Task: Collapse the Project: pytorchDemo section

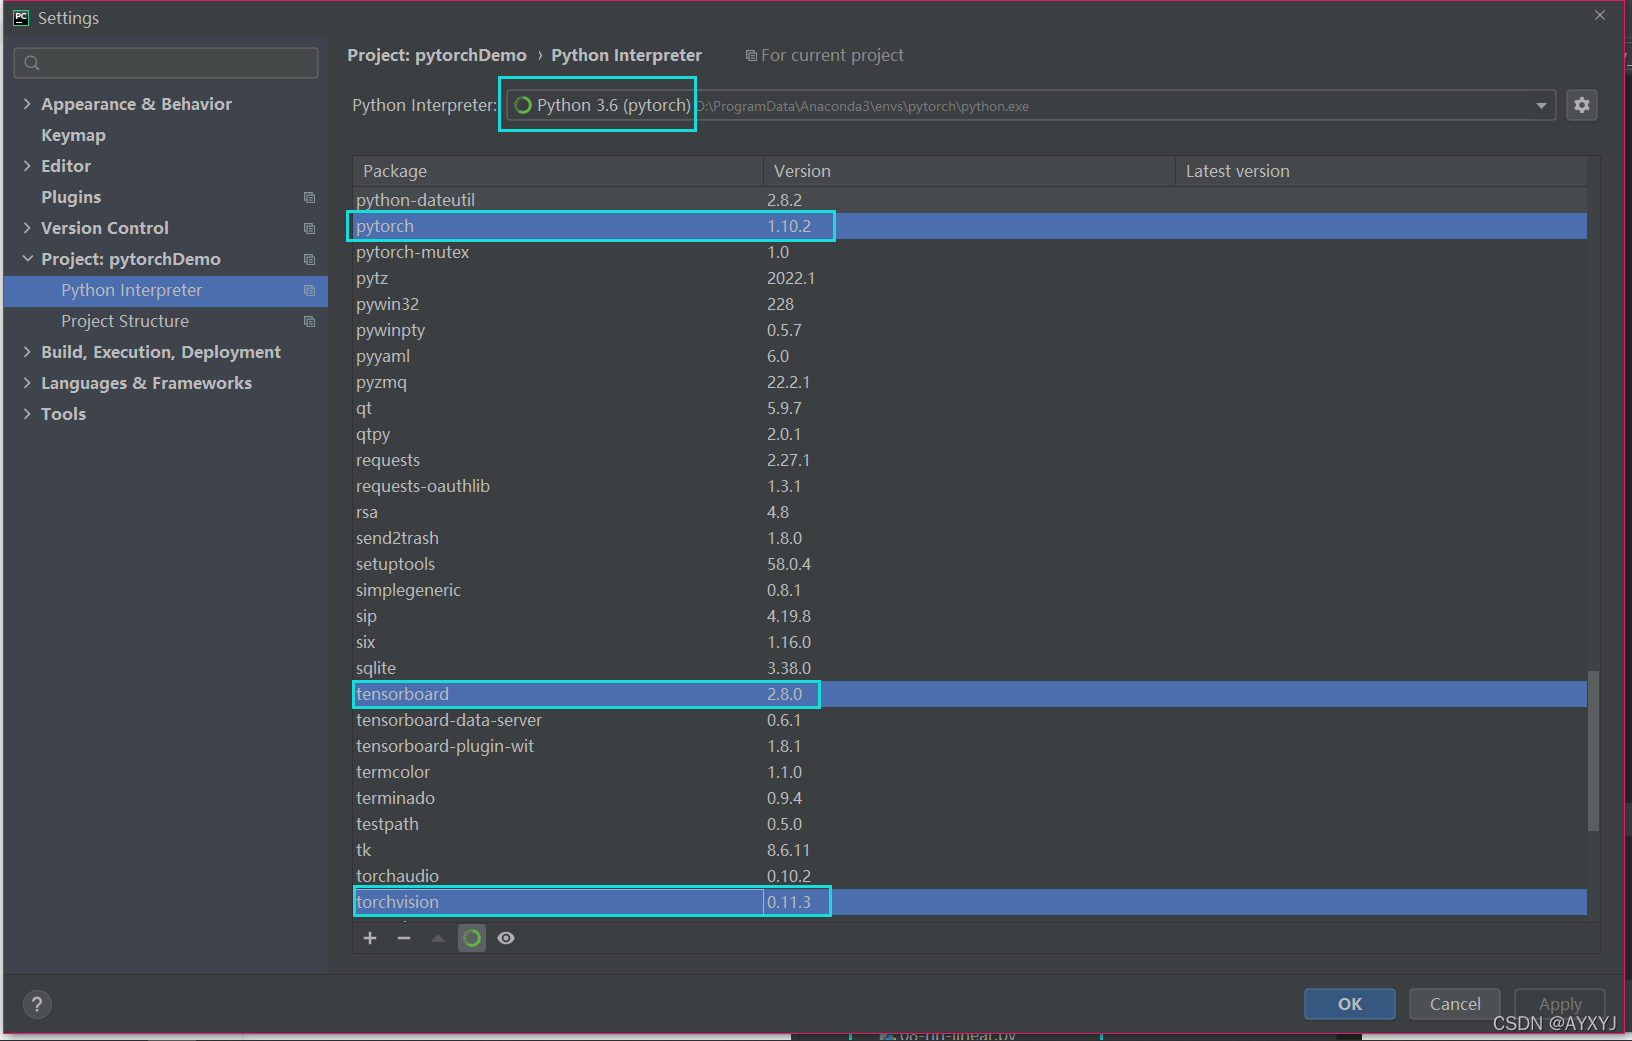Action: [x=27, y=259]
